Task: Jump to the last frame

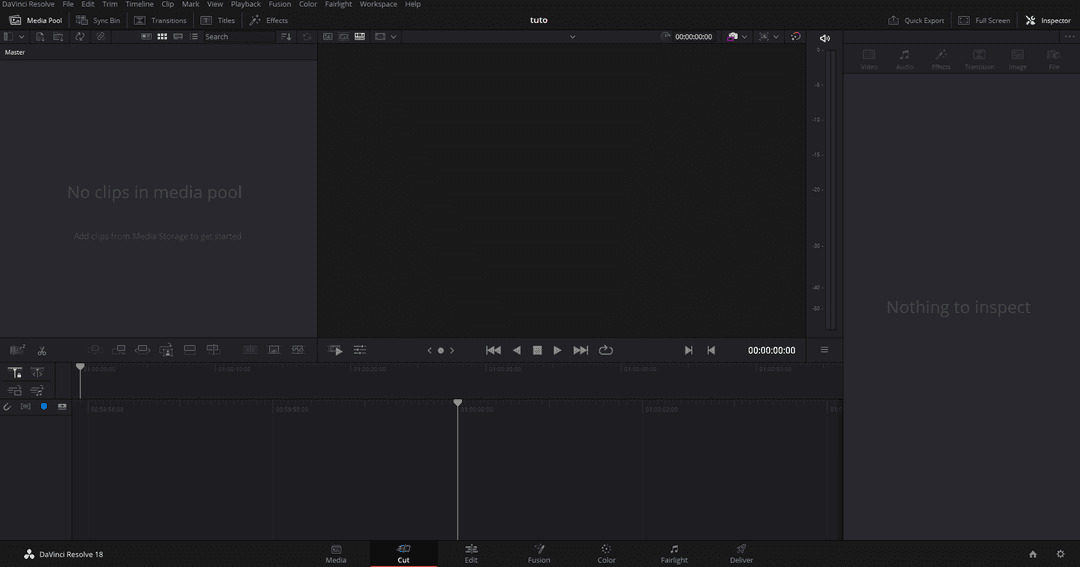Action: point(581,350)
